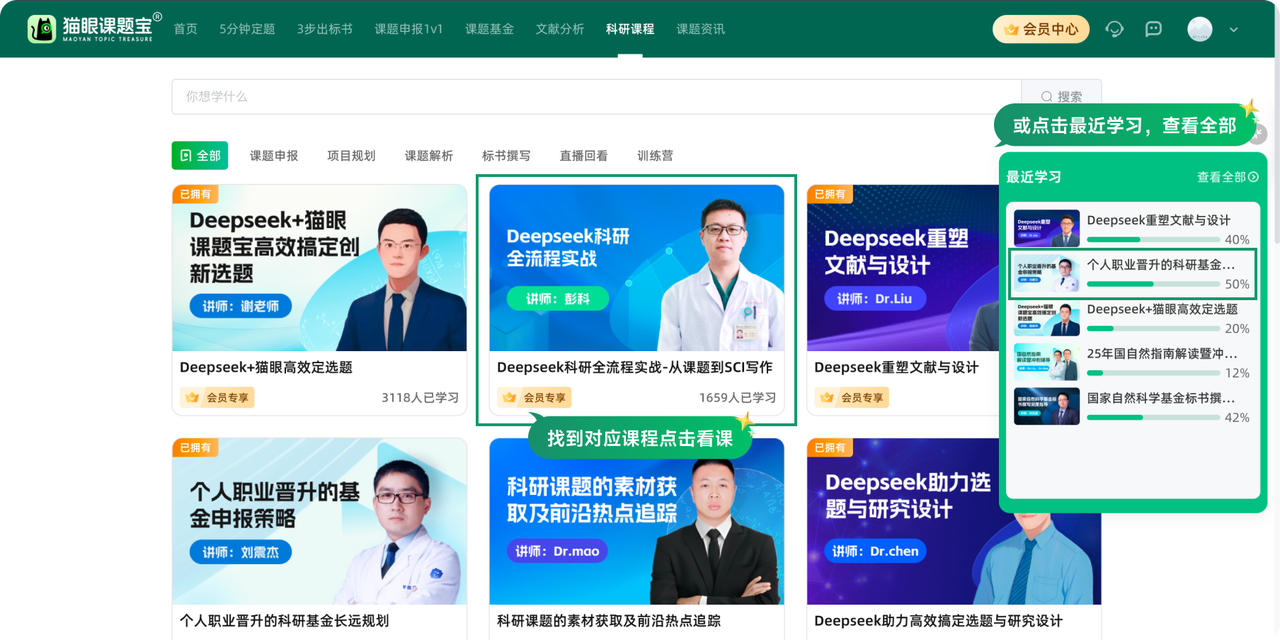Focus the 你想学什么 search field
1280x640 pixels.
click(x=596, y=97)
